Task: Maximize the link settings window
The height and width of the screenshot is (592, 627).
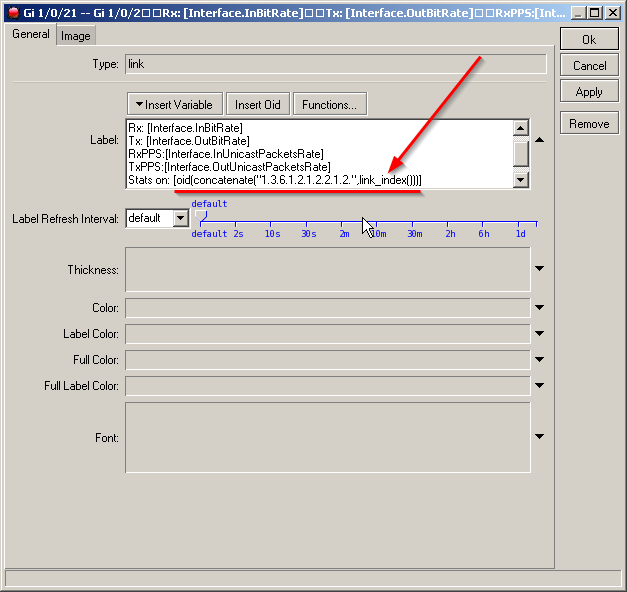Action: pyautogui.click(x=595, y=13)
